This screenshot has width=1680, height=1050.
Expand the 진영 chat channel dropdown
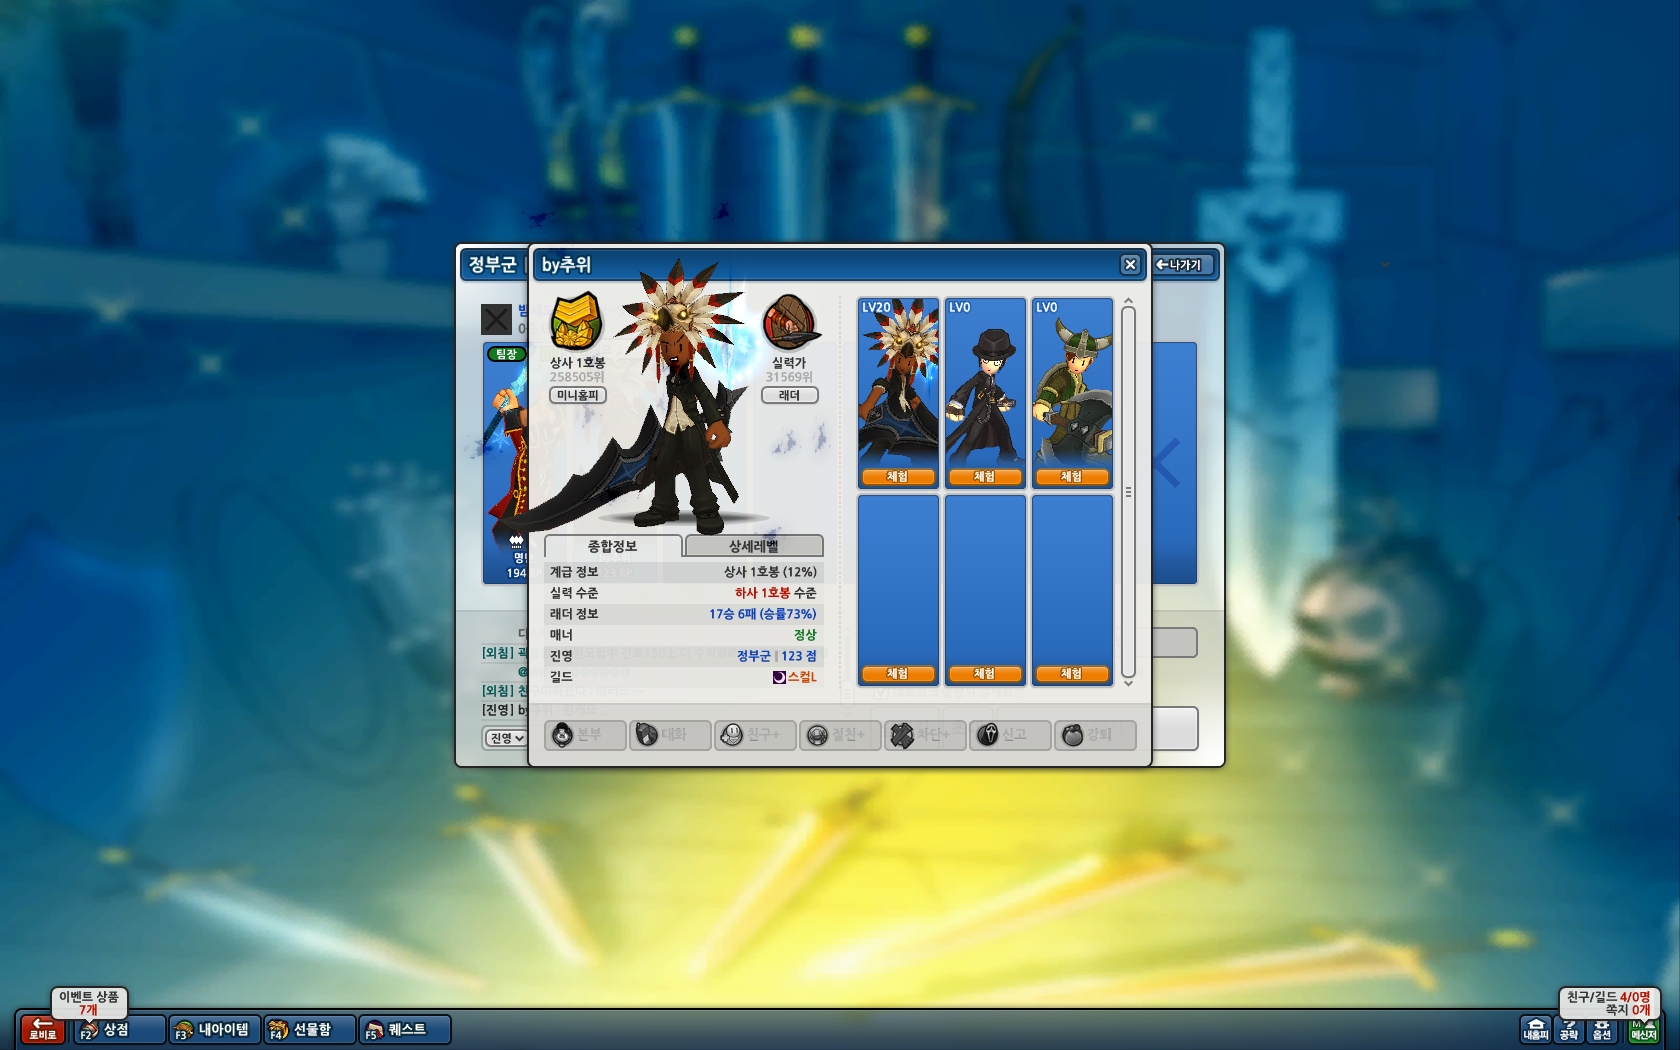506,738
